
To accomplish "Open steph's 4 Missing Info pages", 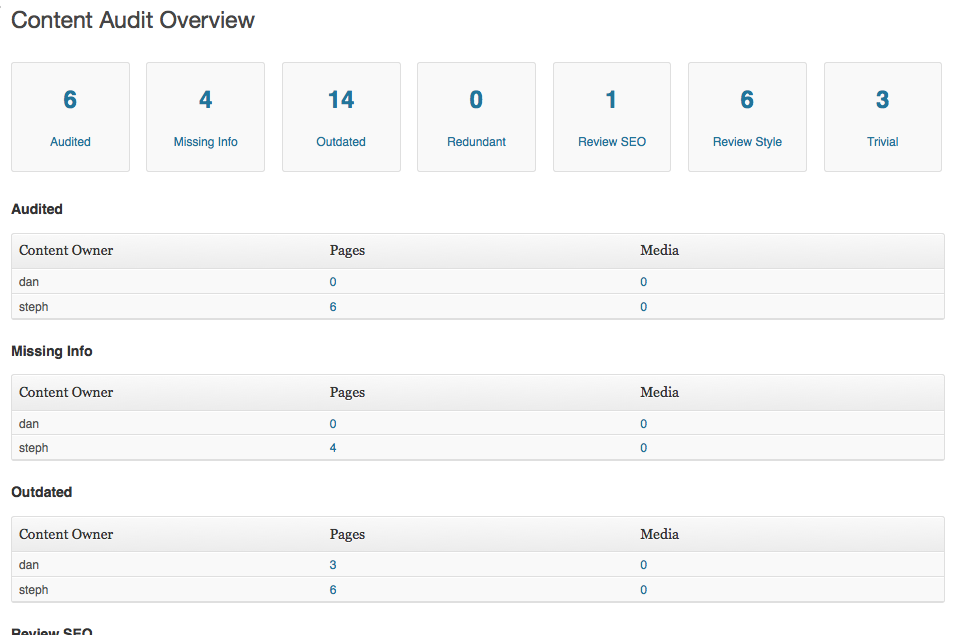I will pos(333,448).
